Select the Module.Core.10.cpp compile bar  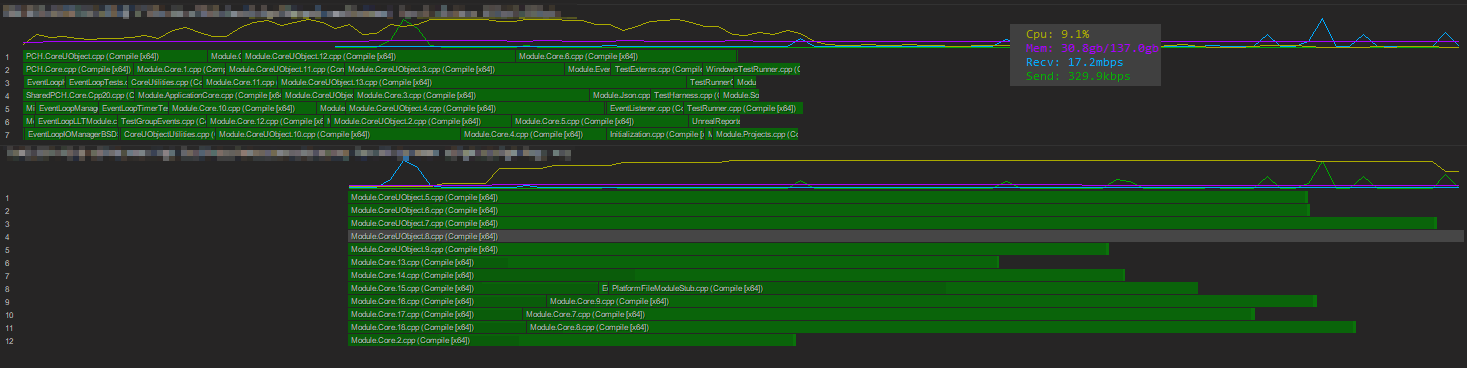(x=243, y=108)
